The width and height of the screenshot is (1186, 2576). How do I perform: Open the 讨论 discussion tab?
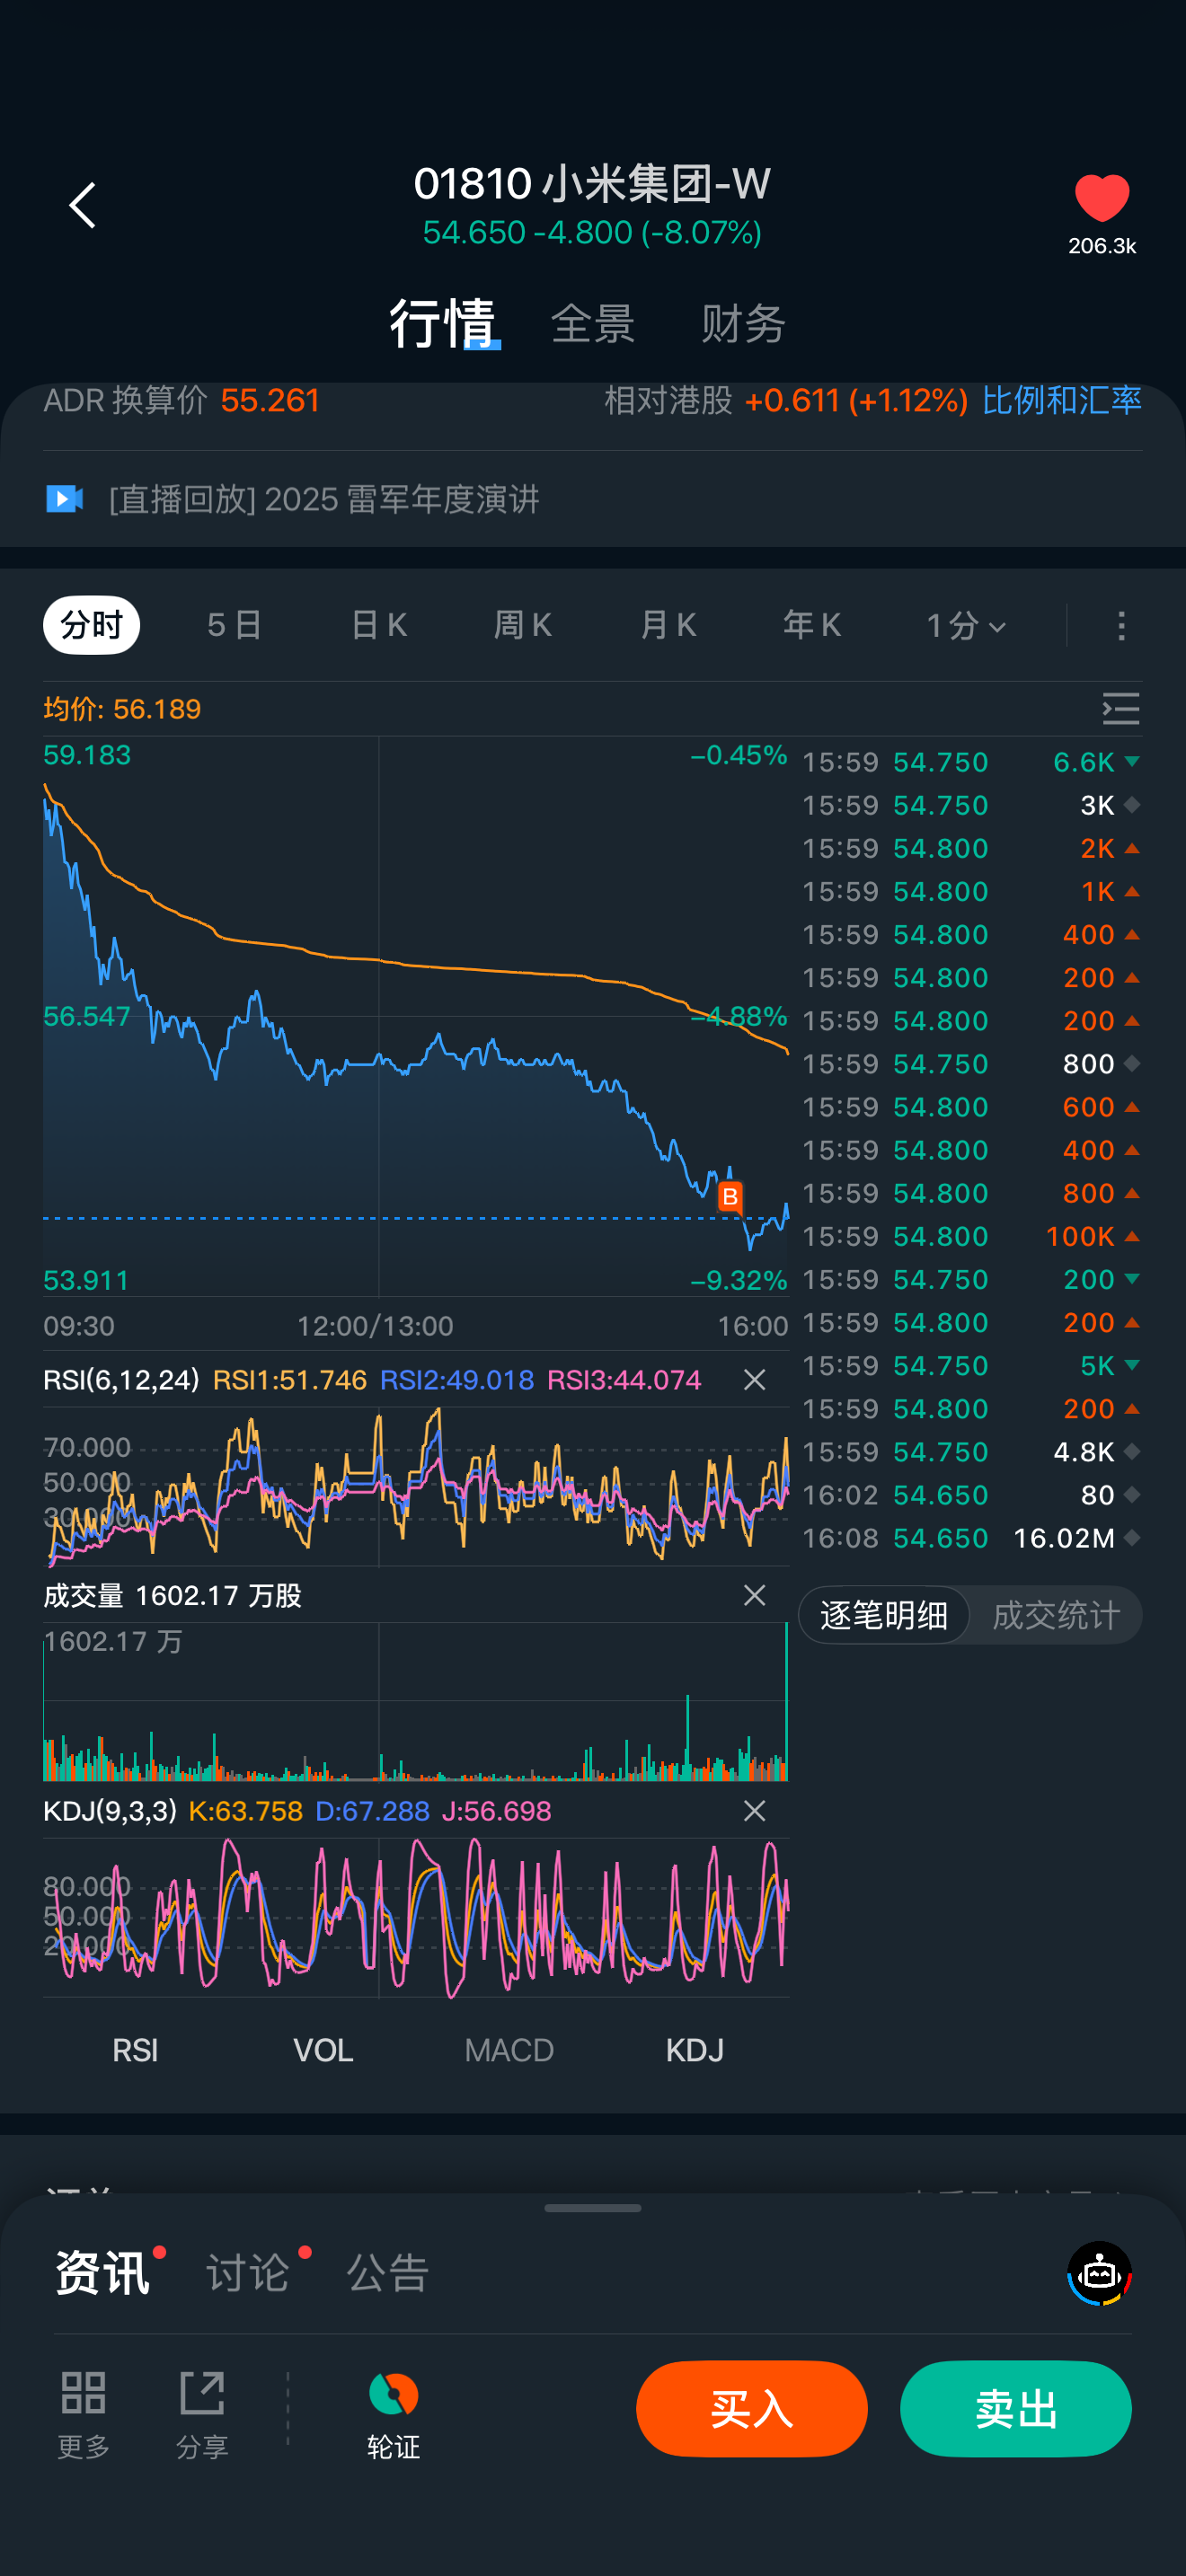point(248,2273)
